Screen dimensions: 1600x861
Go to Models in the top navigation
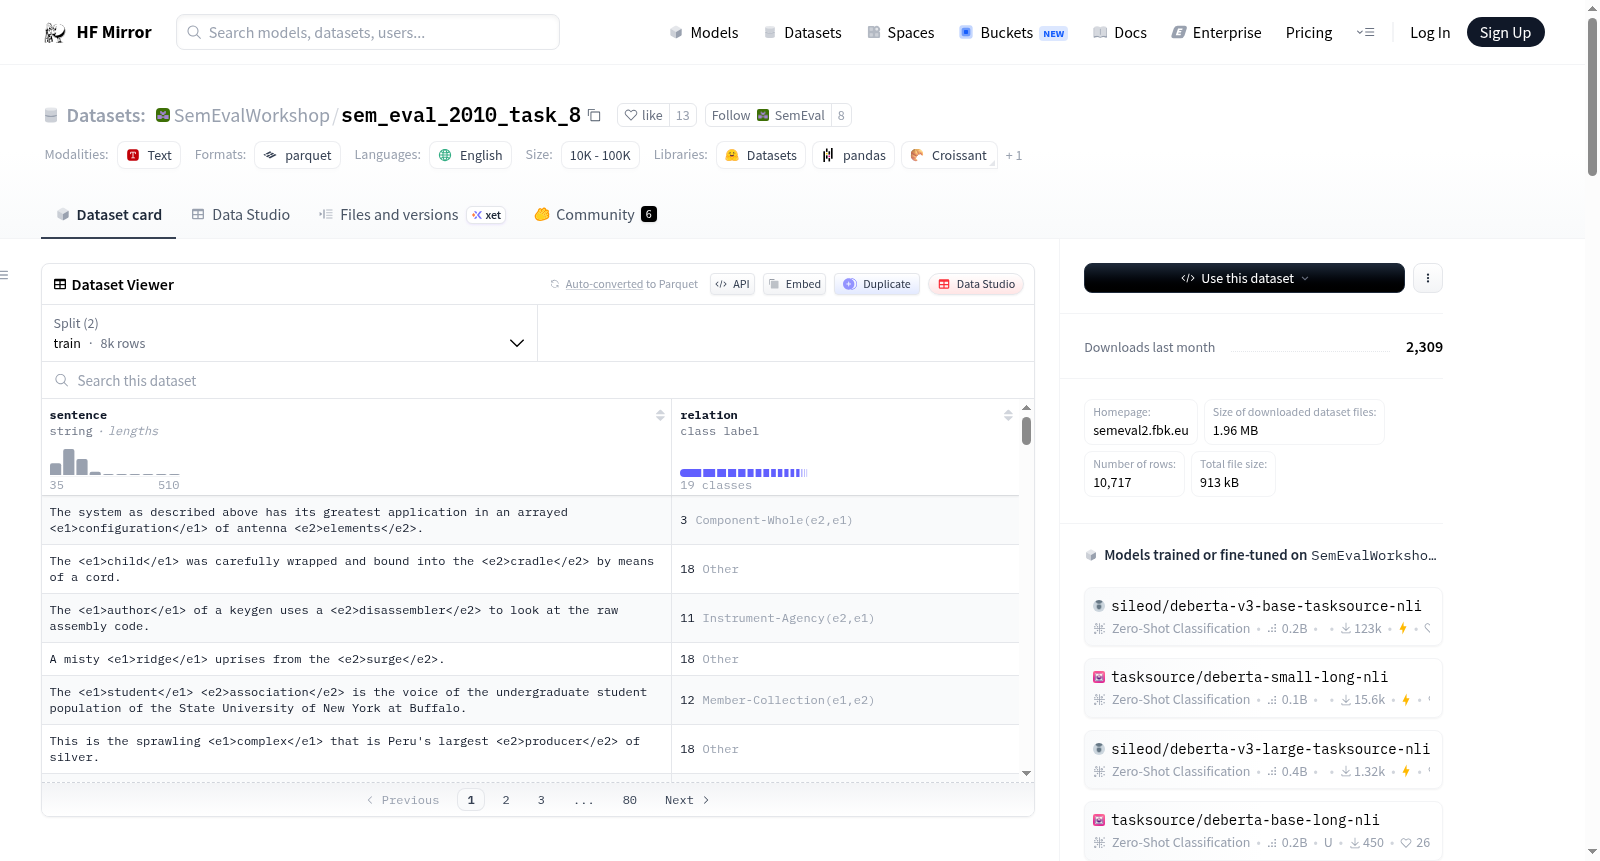tap(704, 33)
